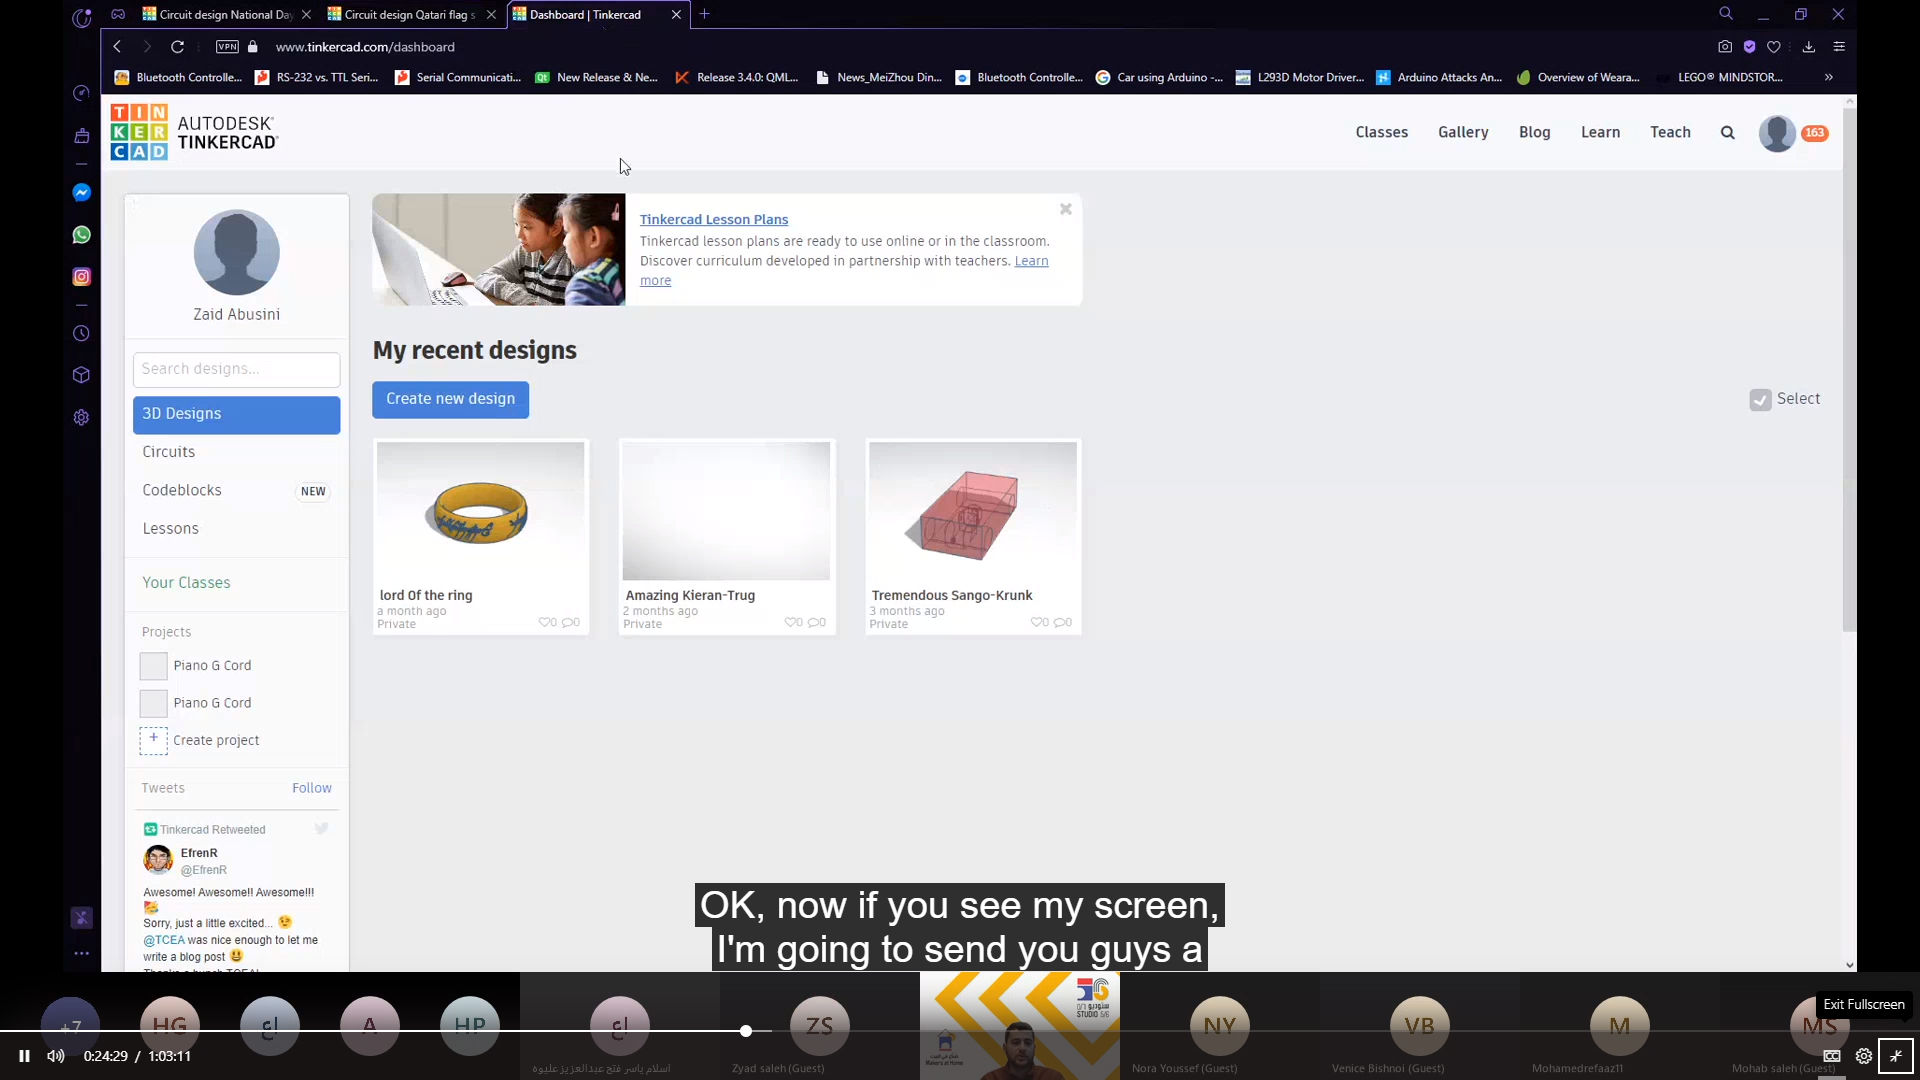Open the Blog page
Viewport: 1920px width, 1080px height.
[1534, 132]
